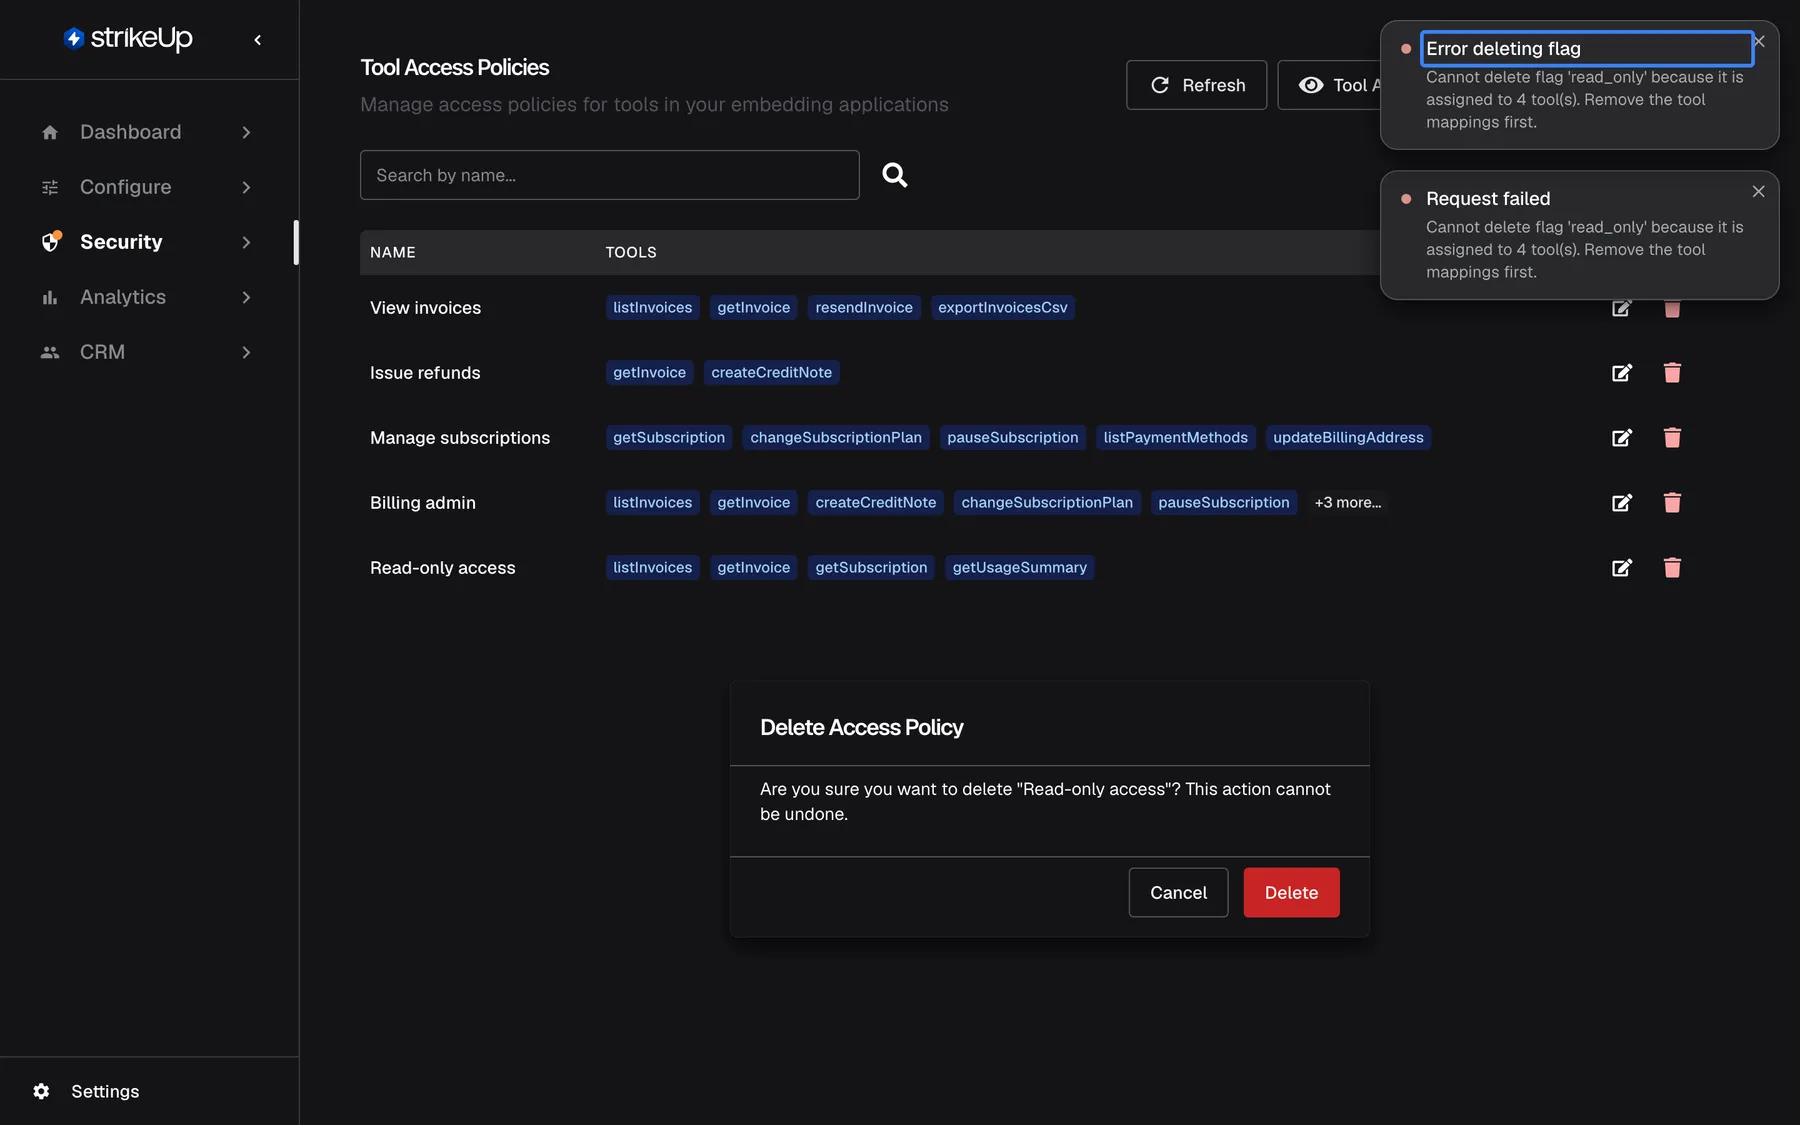Viewport: 1800px width, 1125px height.
Task: Click the NAME column header
Action: pos(393,252)
